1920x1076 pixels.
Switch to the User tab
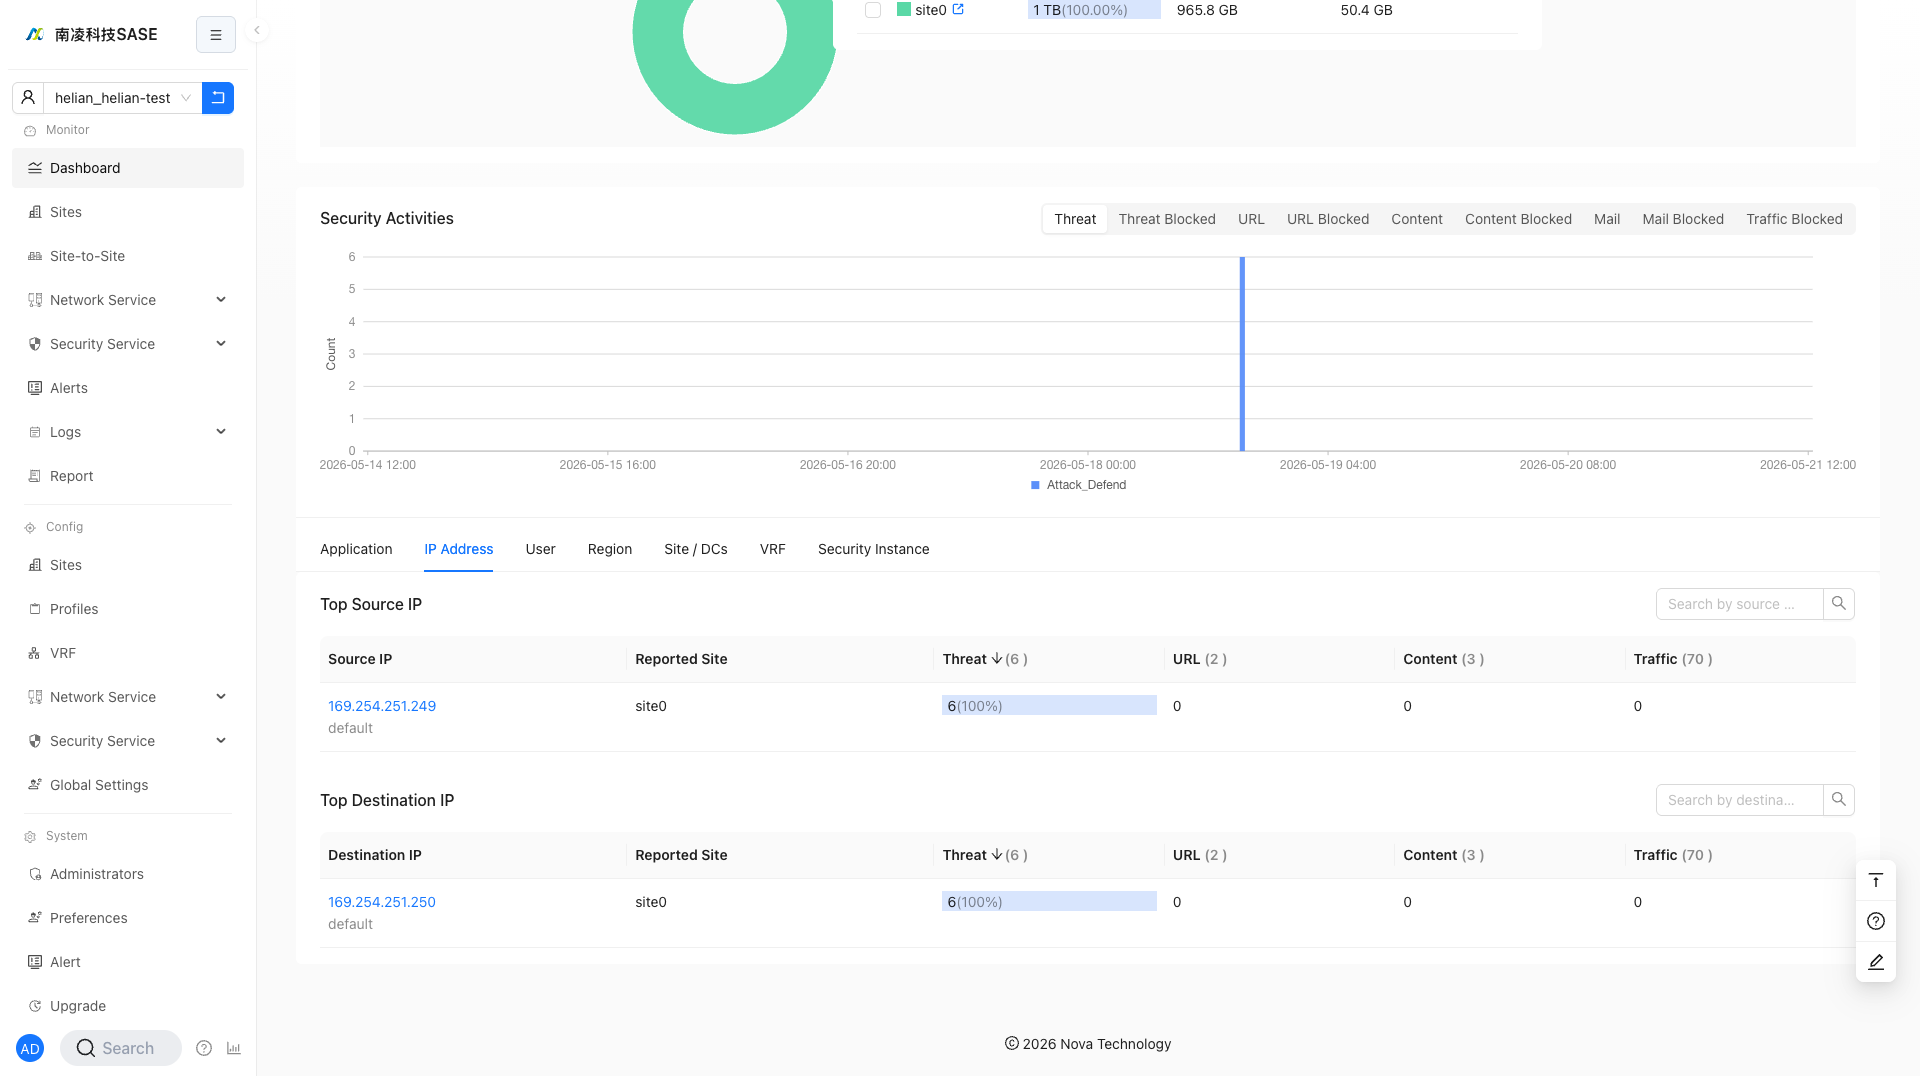pyautogui.click(x=540, y=549)
